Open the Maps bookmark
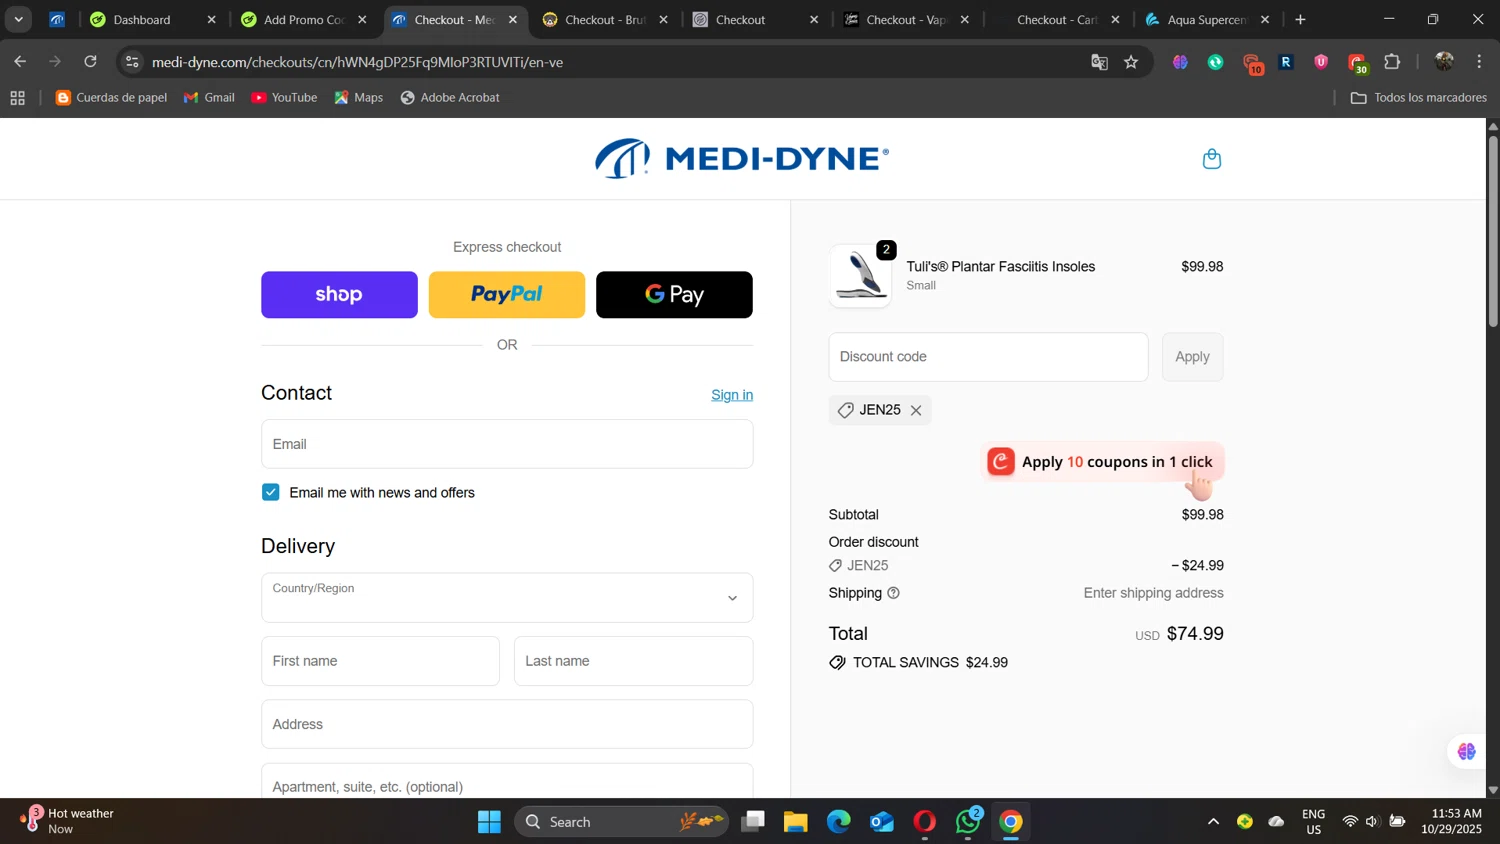 (359, 98)
